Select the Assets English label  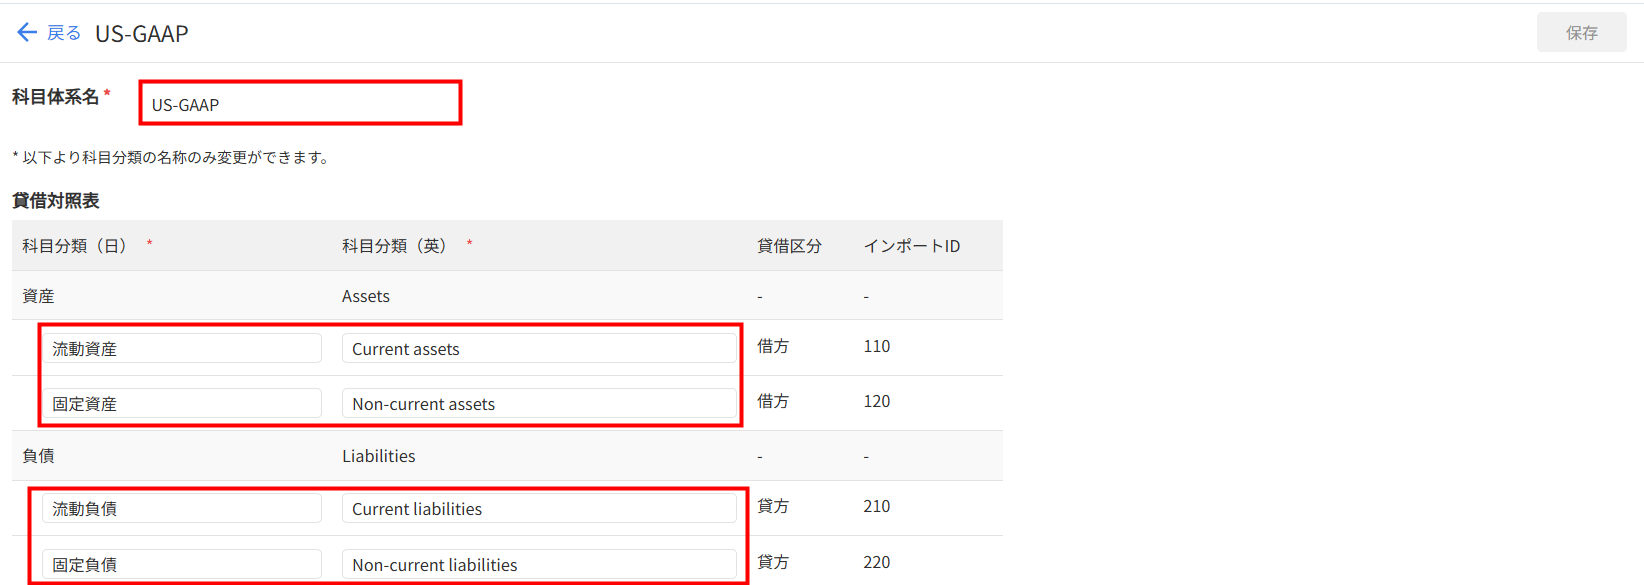pyautogui.click(x=366, y=296)
